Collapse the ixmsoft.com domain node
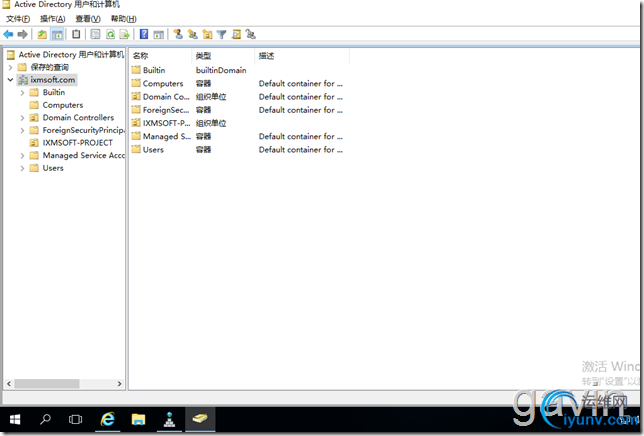This screenshot has height=436, width=644. pos(11,80)
